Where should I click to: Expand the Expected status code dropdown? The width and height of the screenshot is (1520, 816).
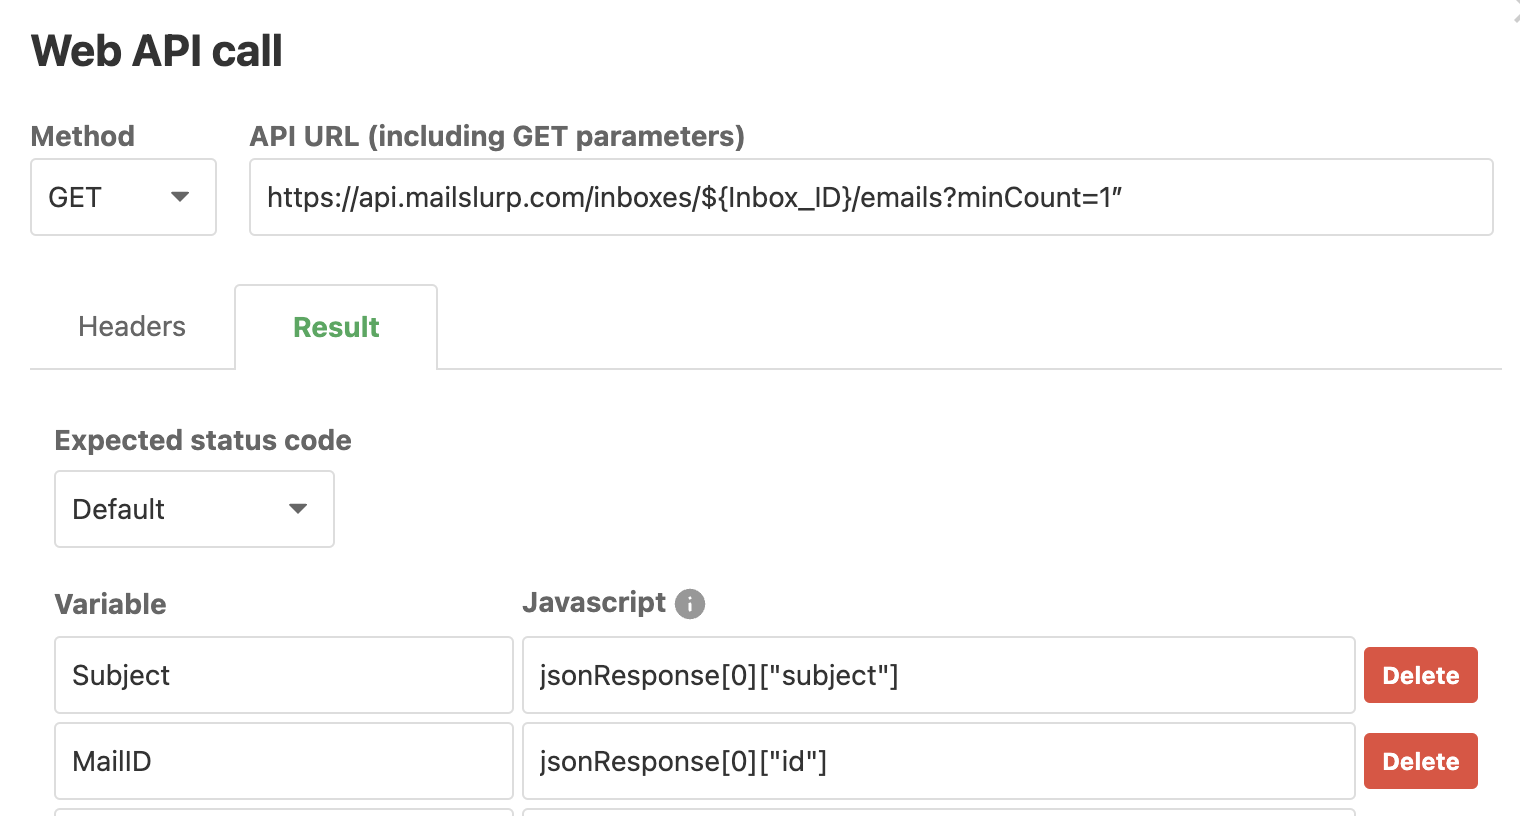[x=194, y=509]
